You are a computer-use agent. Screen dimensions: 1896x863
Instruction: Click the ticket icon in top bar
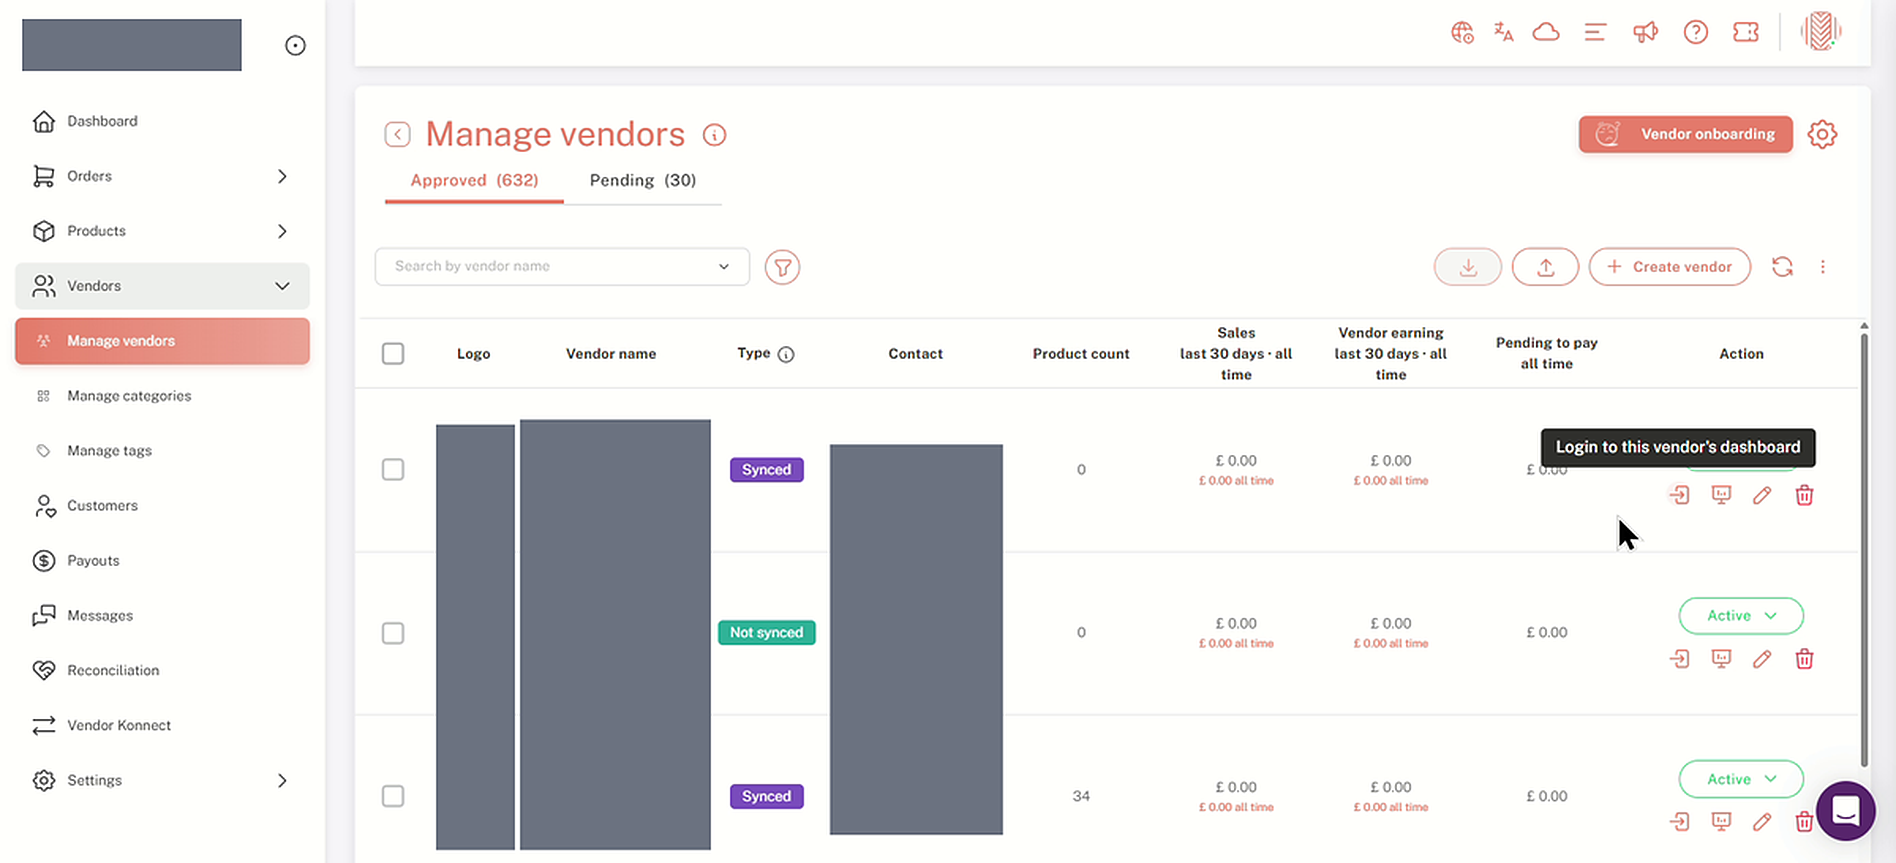coord(1746,32)
